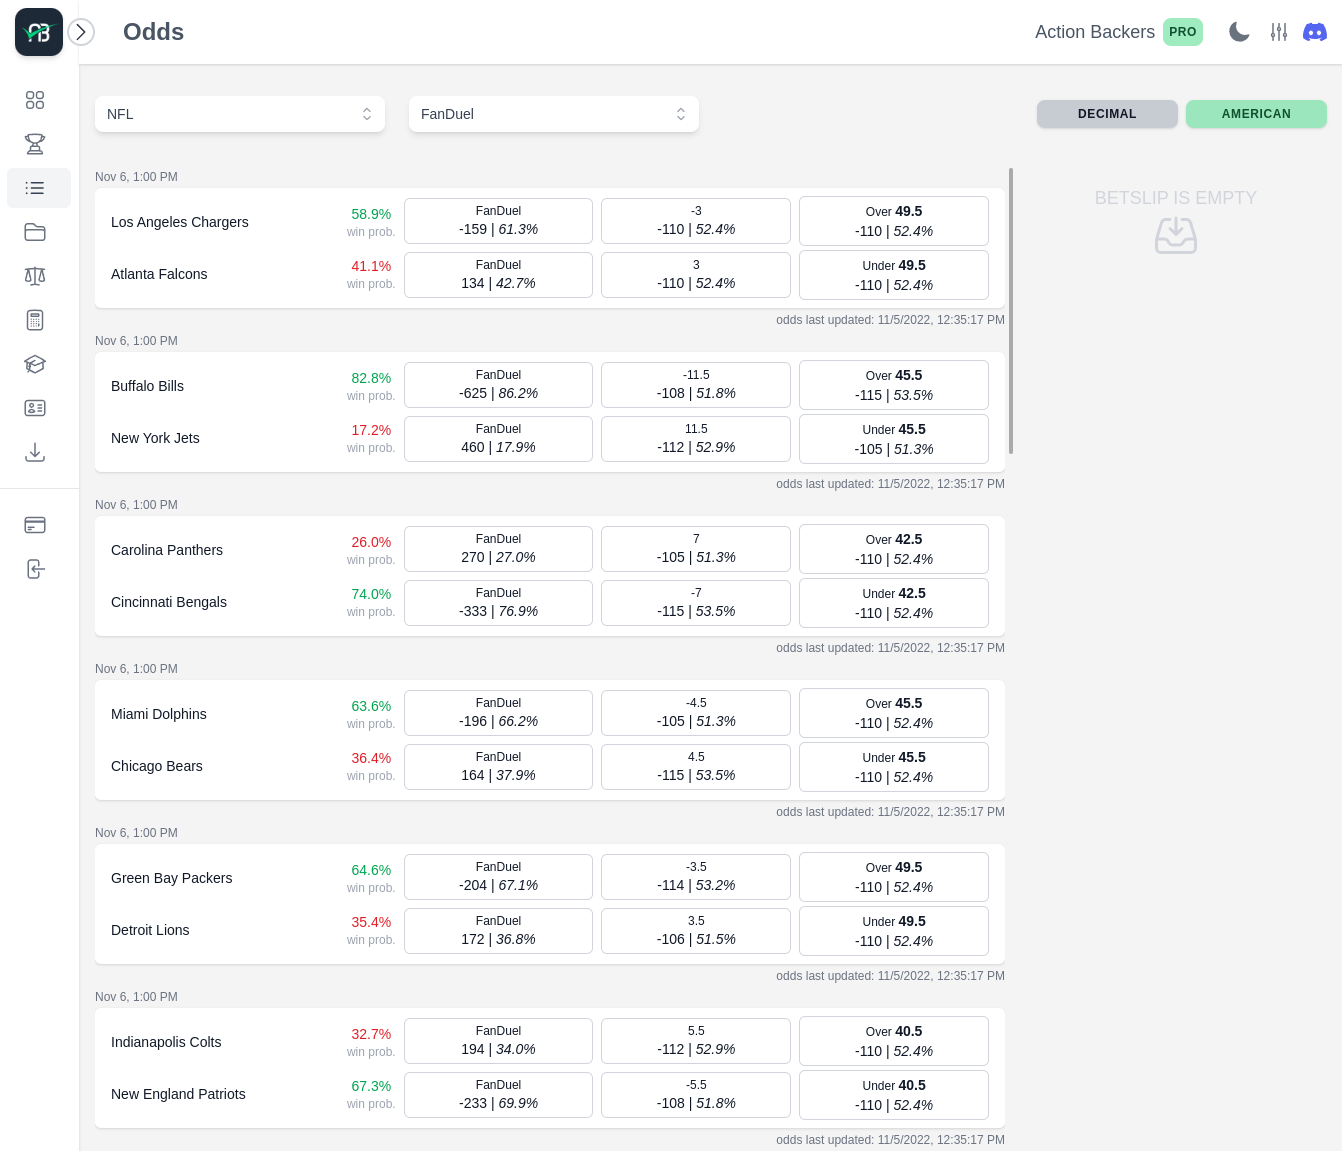Image resolution: width=1342 pixels, height=1151 pixels.
Task: Select Colts moneyline 194
Action: (498, 1041)
